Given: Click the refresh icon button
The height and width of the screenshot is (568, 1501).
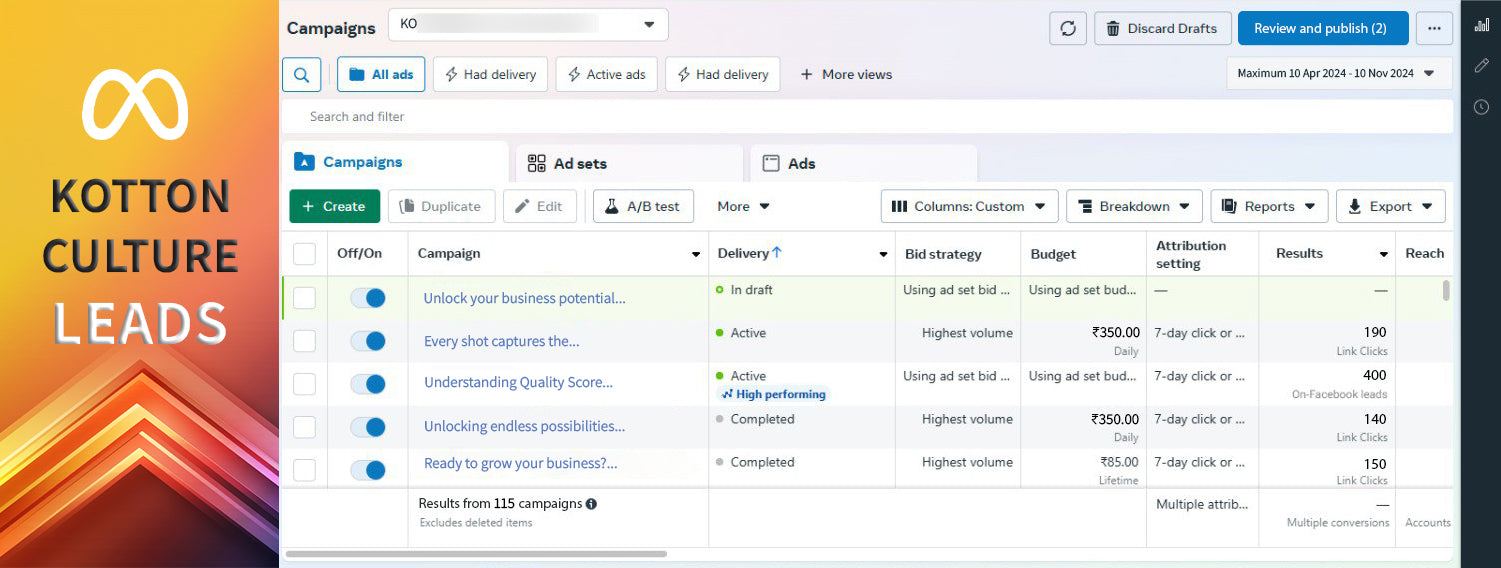Looking at the screenshot, I should tap(1067, 28).
